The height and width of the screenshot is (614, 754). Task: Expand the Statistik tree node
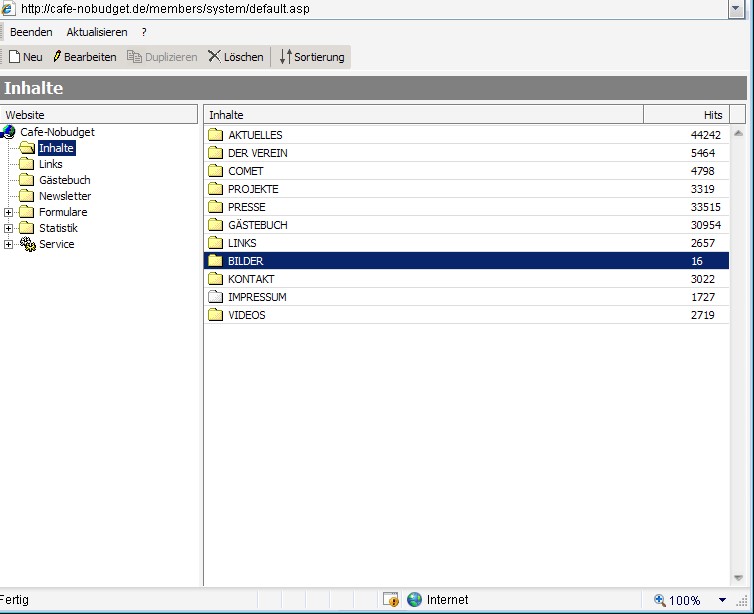(8, 228)
